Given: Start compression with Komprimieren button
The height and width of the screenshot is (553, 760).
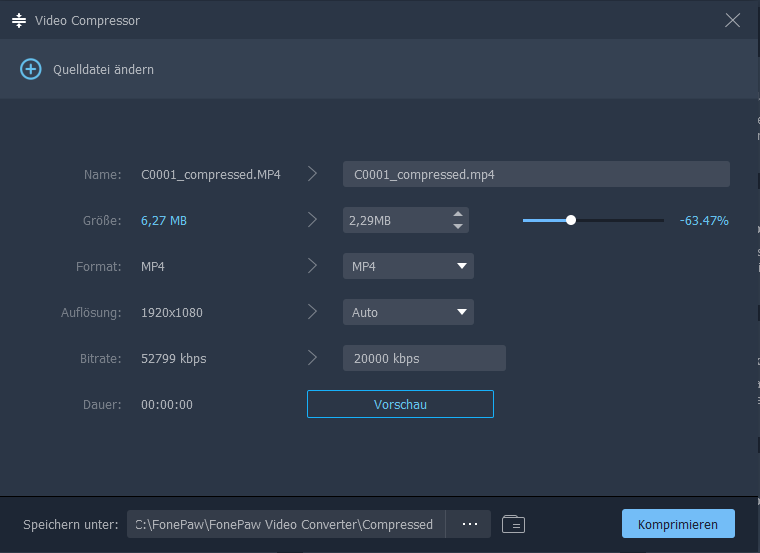Looking at the screenshot, I should coord(678,524).
